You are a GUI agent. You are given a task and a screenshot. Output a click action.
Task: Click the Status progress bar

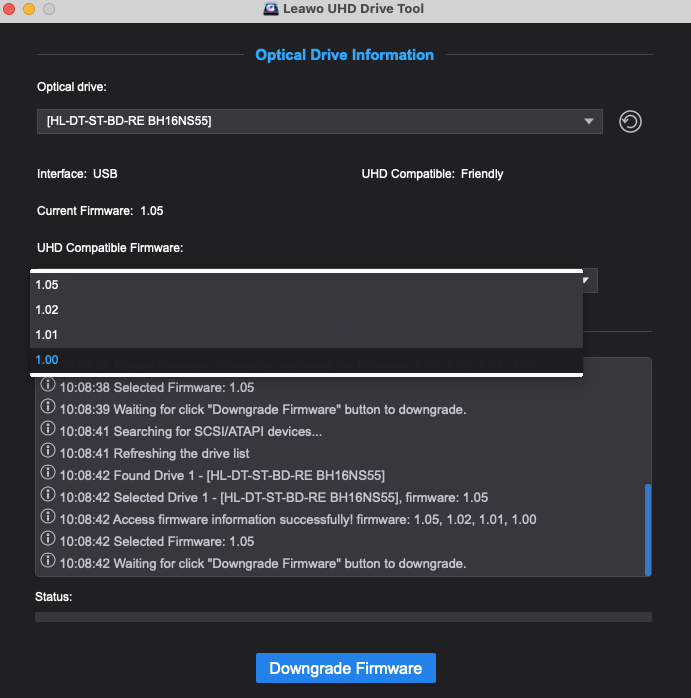pyautogui.click(x=343, y=617)
